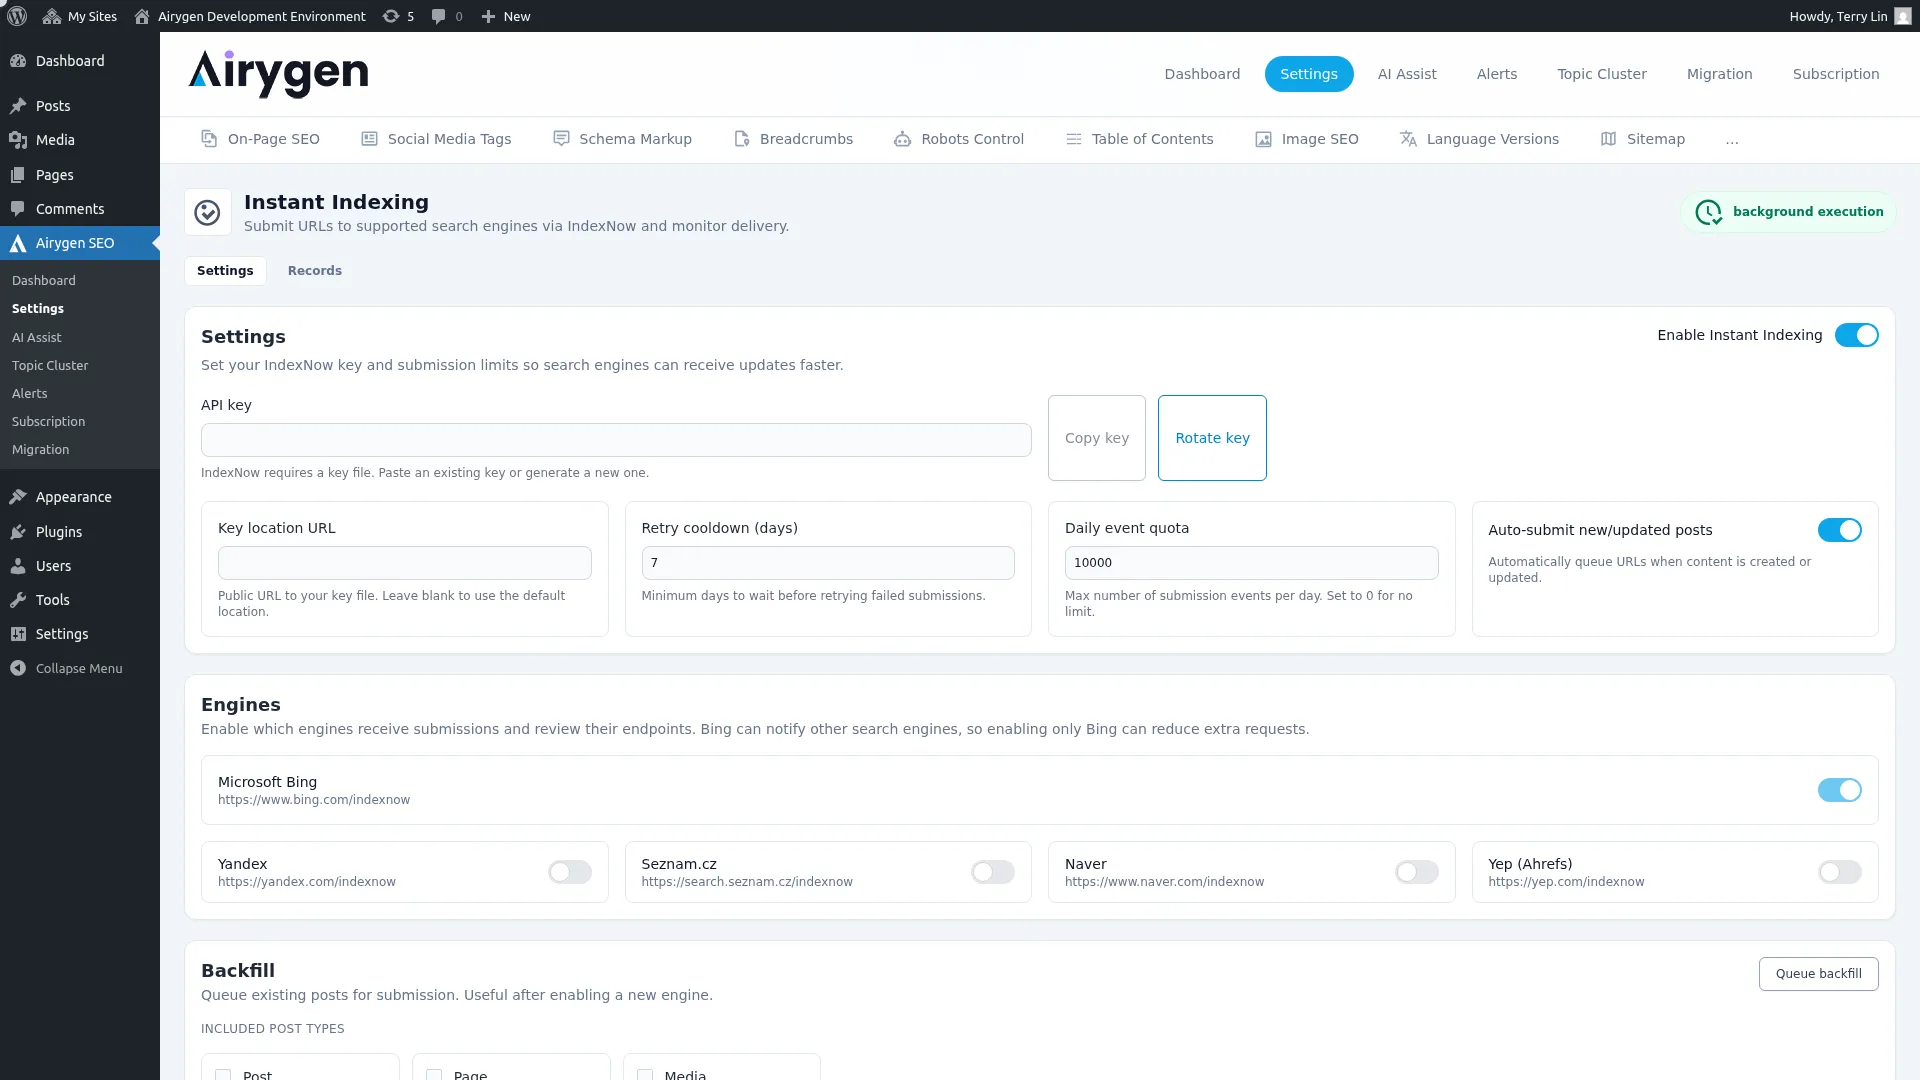This screenshot has height=1080, width=1920.
Task: Open AI Assist in the sidebar submenu
Action: tap(37, 338)
